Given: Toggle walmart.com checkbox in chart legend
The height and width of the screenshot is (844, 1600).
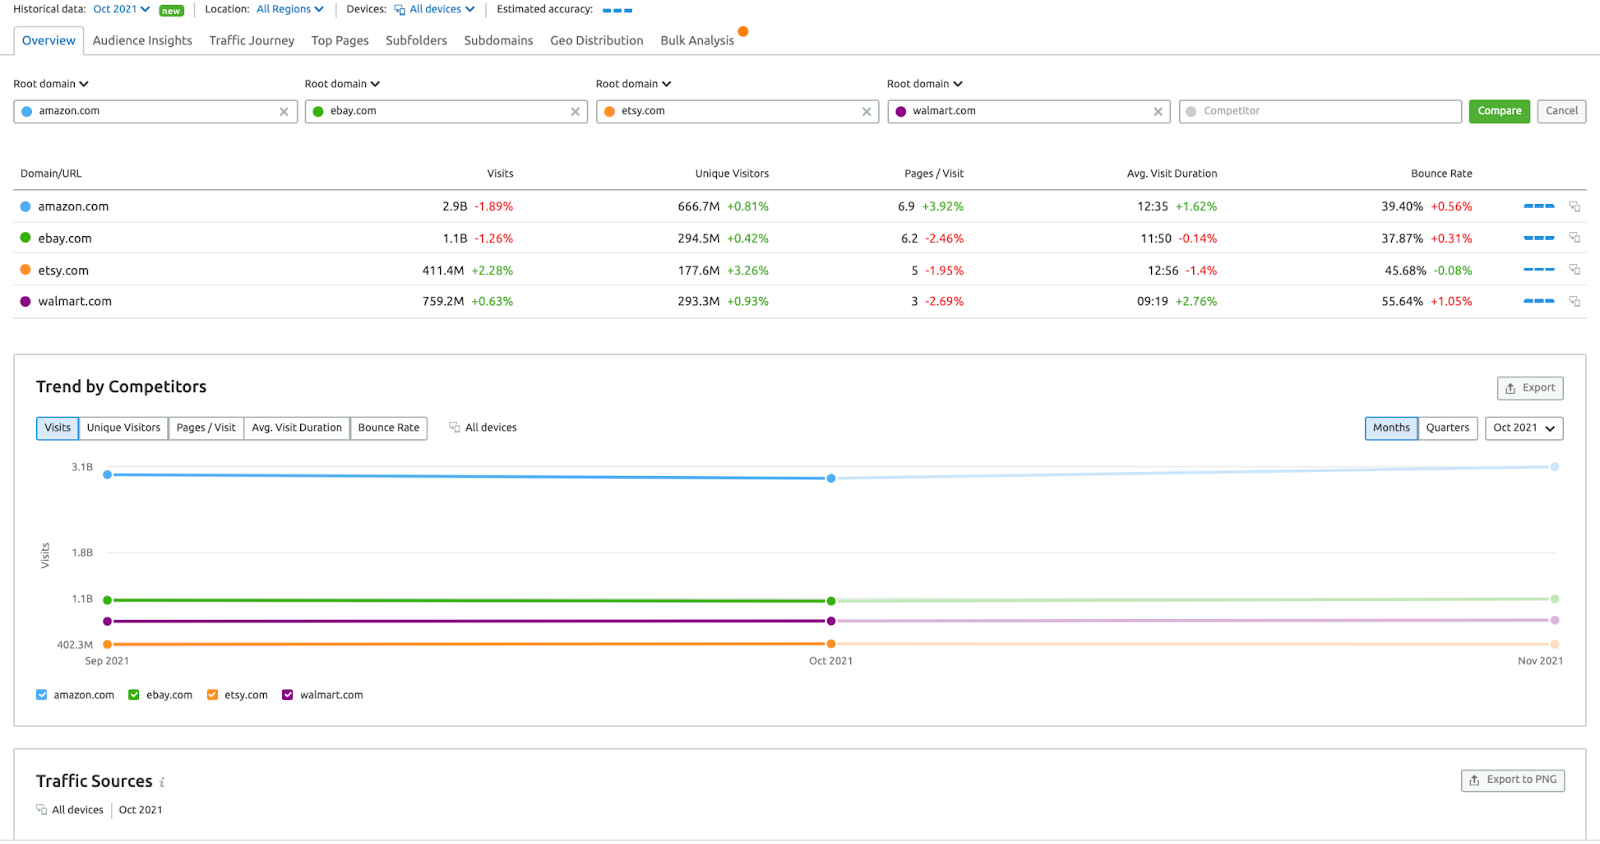Looking at the screenshot, I should click(288, 695).
